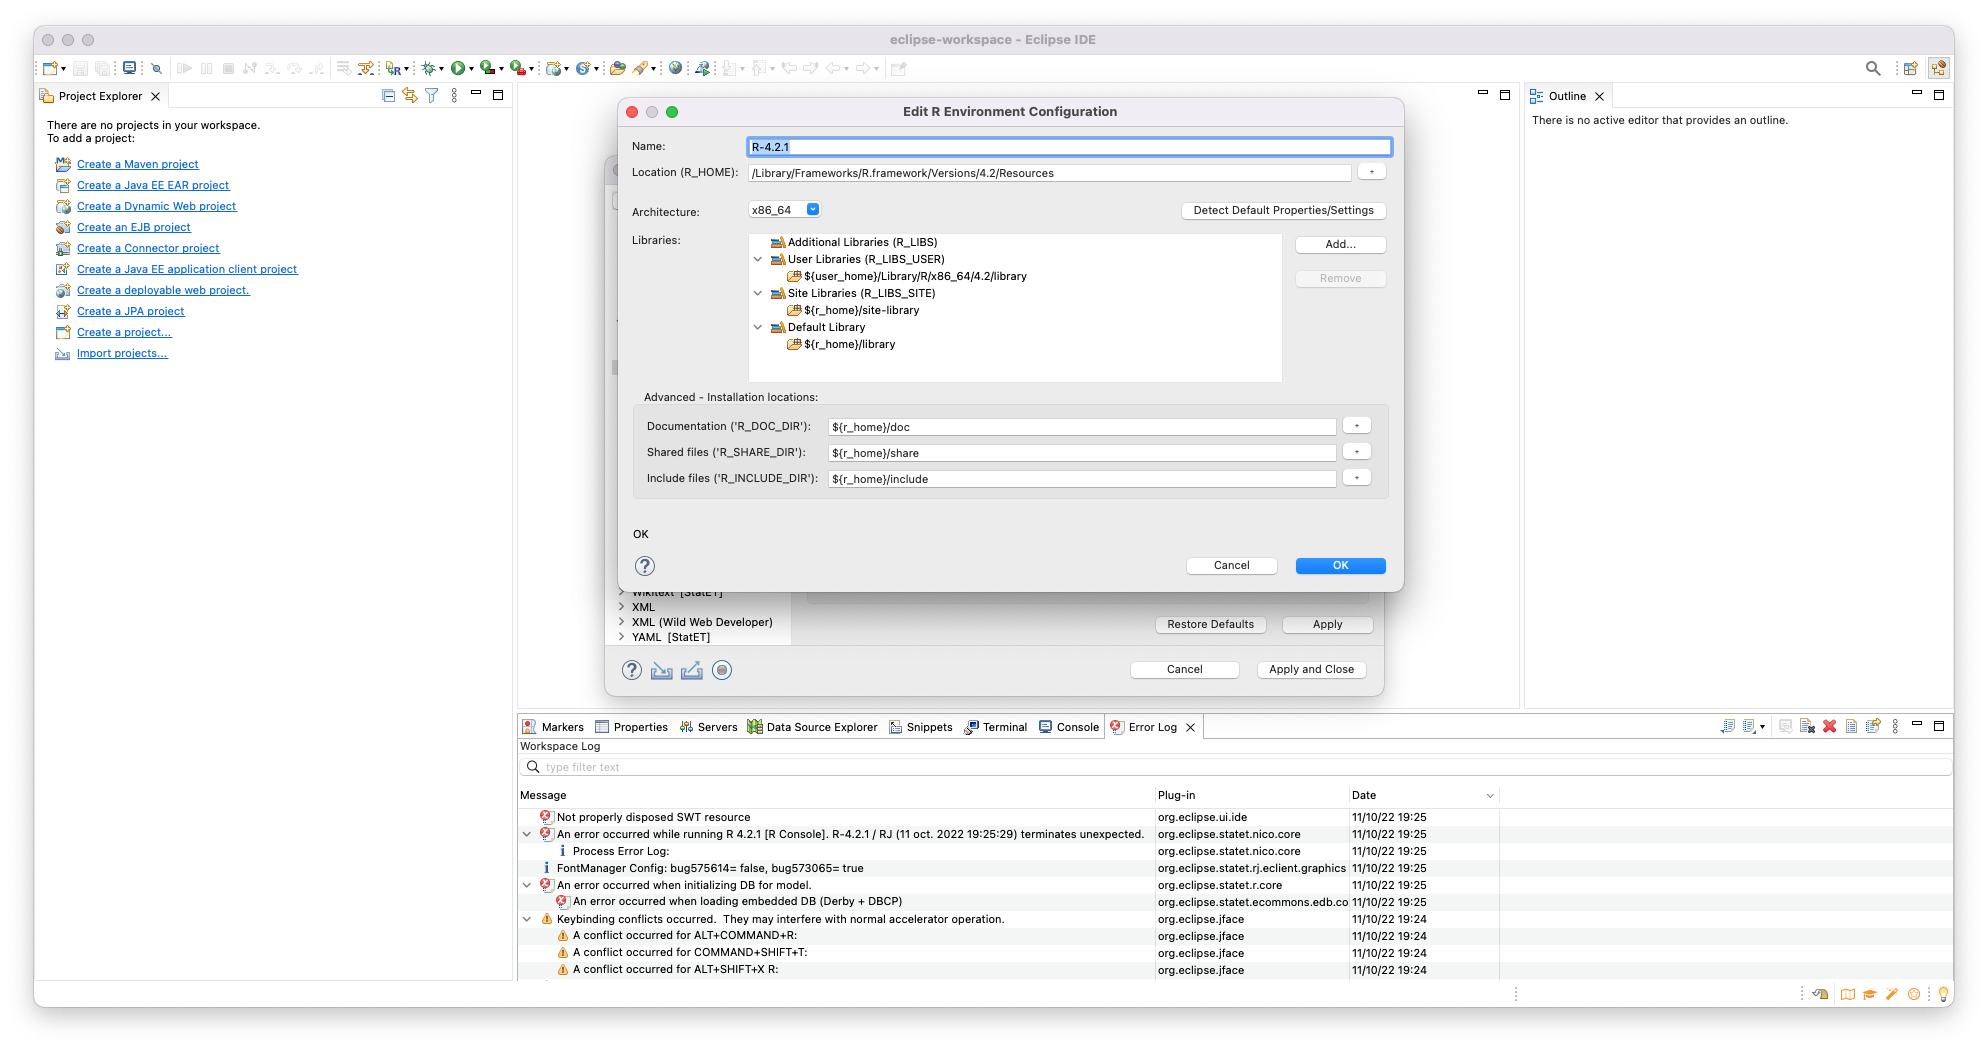1988x1049 pixels.
Task: Collapse the 'An error occurred while running R' log entry
Action: pos(527,834)
